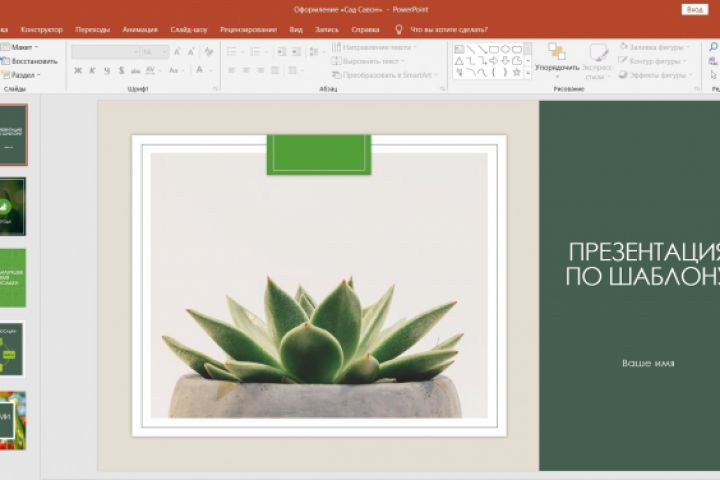Expand the shapes gallery with the More arrow
The width and height of the screenshot is (720, 480).
point(528,73)
